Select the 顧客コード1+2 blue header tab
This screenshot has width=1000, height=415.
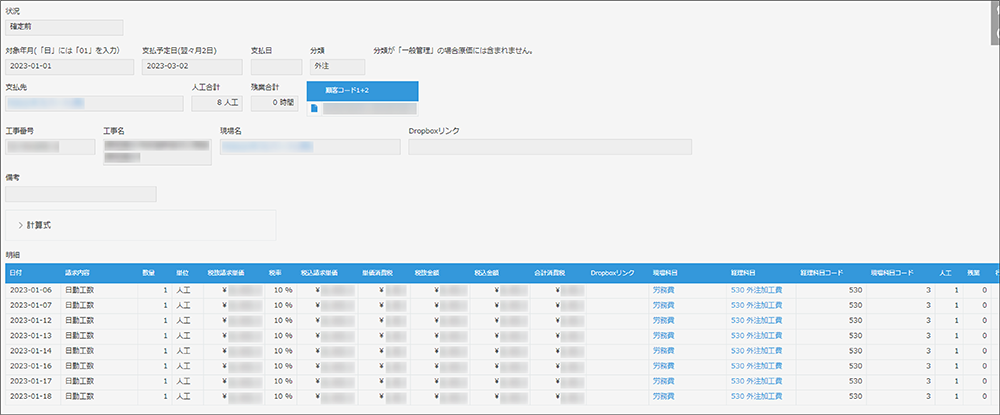362,90
